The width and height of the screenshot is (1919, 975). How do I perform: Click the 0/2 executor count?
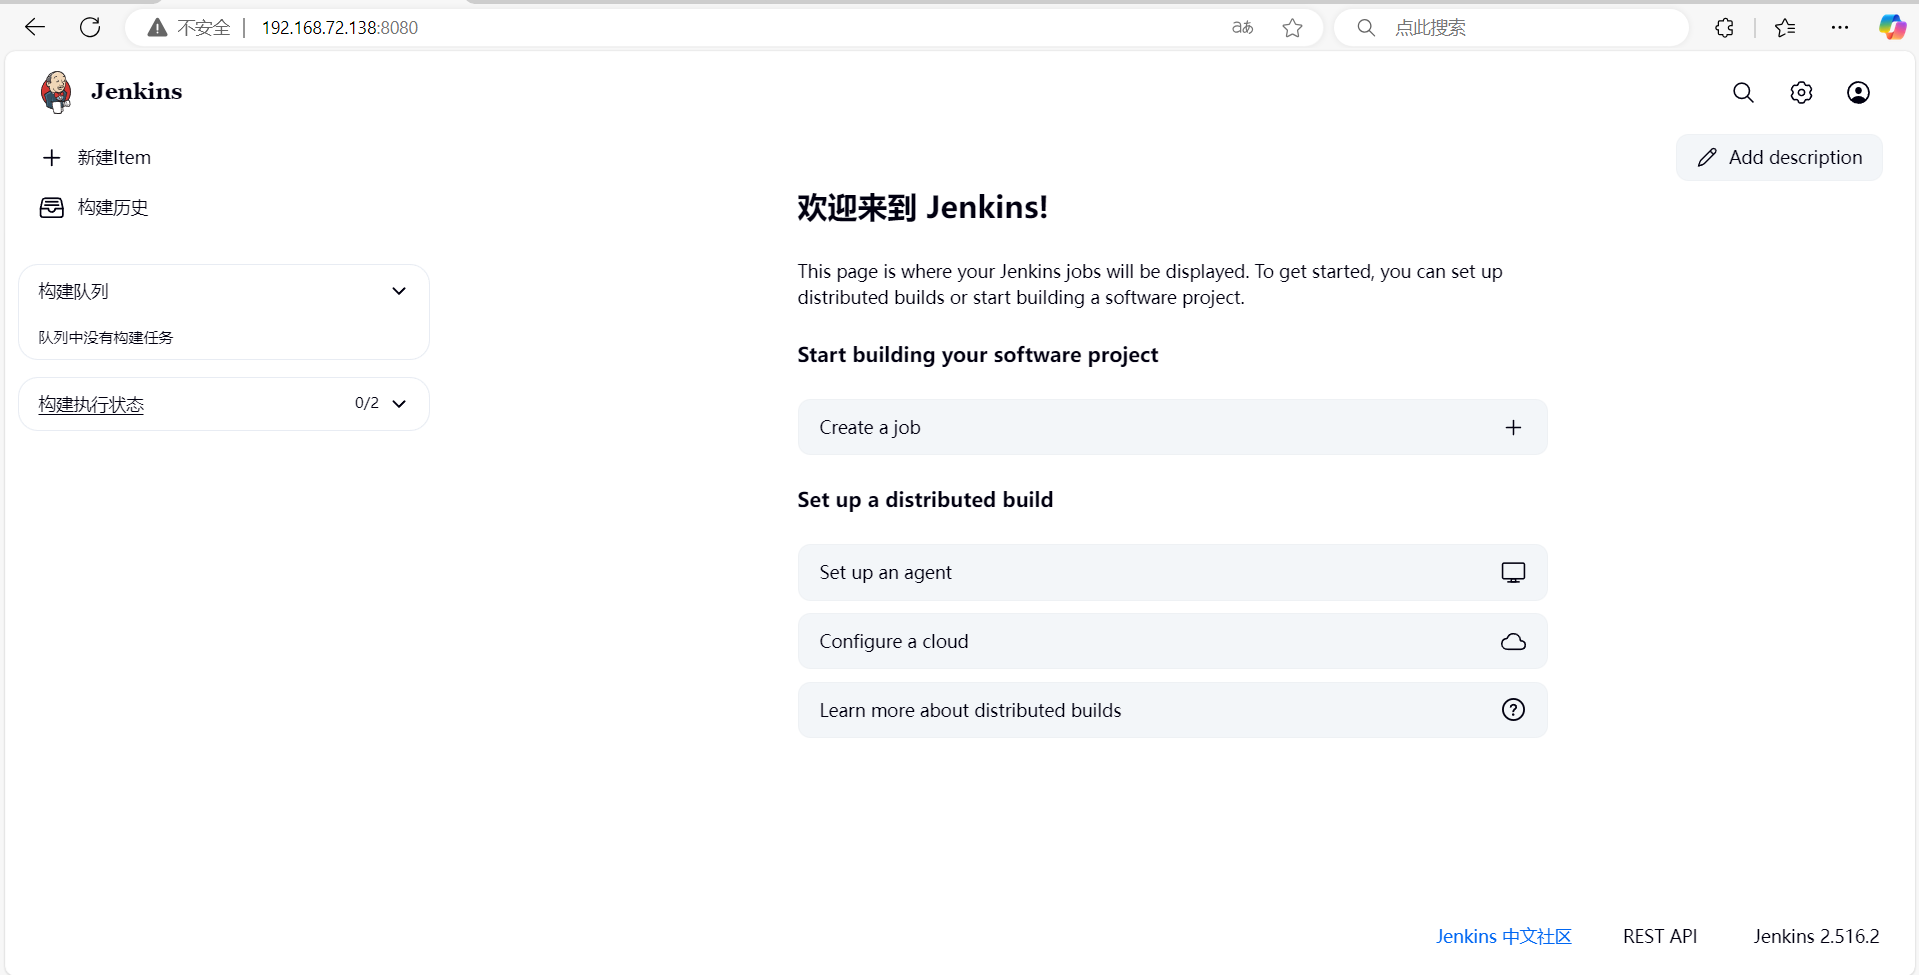click(x=366, y=403)
